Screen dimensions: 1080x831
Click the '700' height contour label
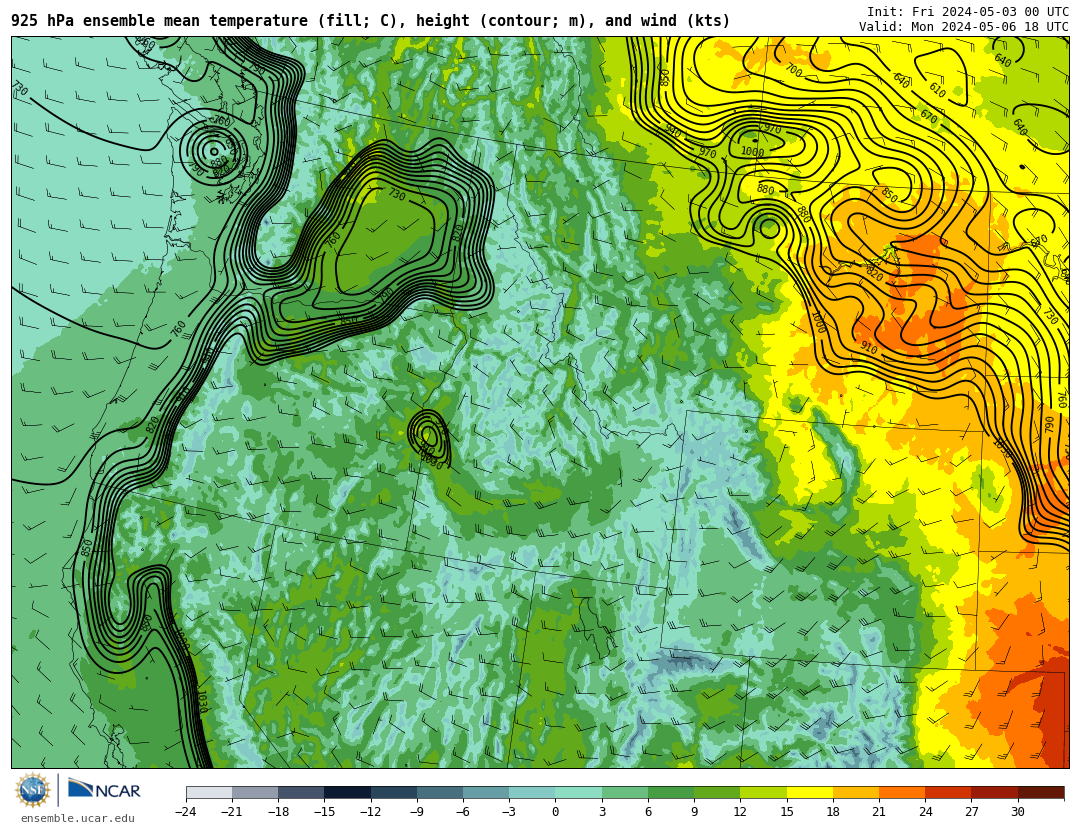pyautogui.click(x=793, y=70)
